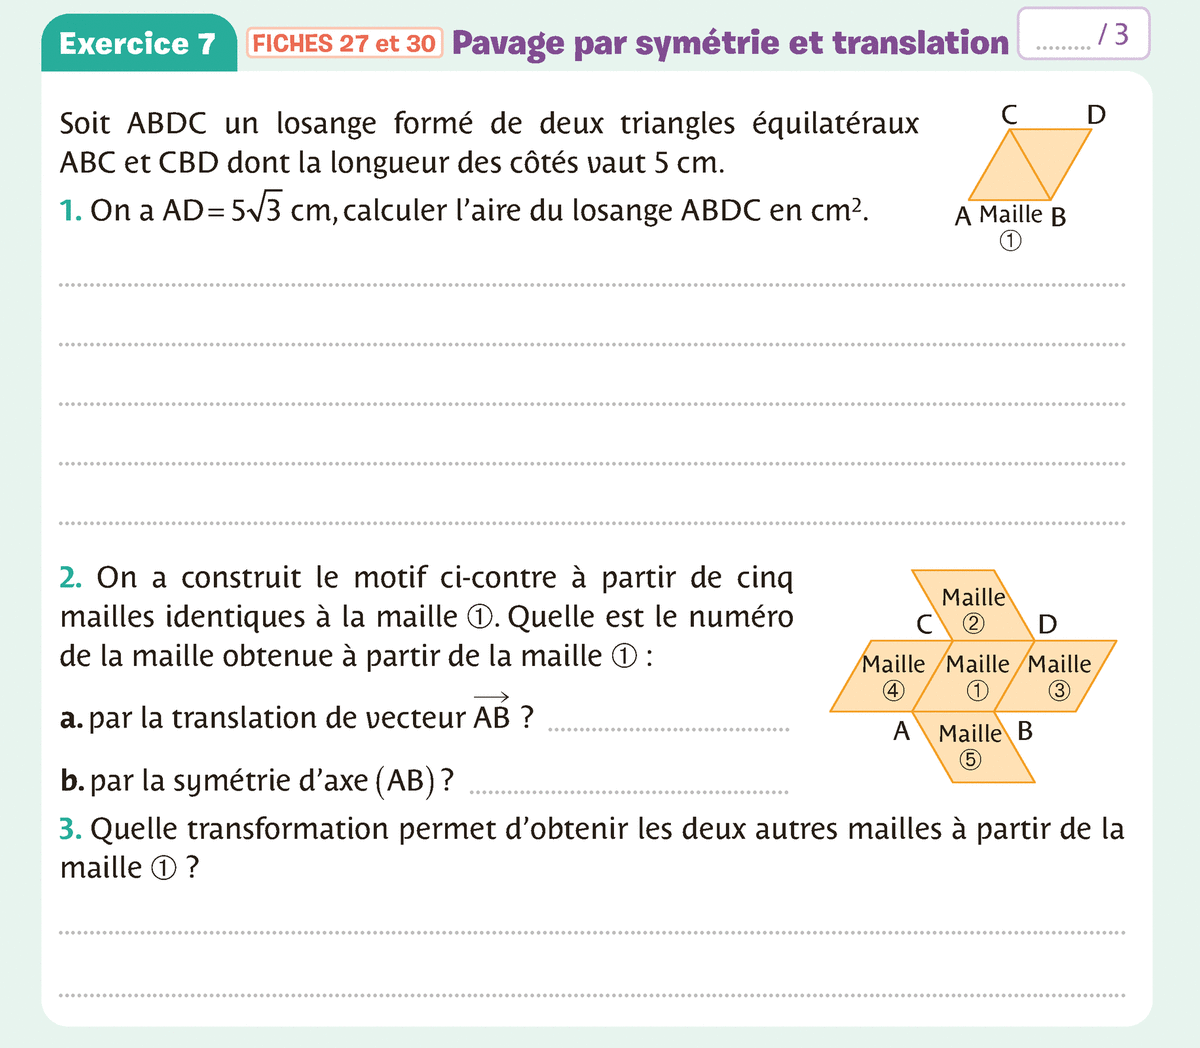The width and height of the screenshot is (1200, 1048).
Task: Click the FICHES 27 et 30 badge
Action: [344, 43]
